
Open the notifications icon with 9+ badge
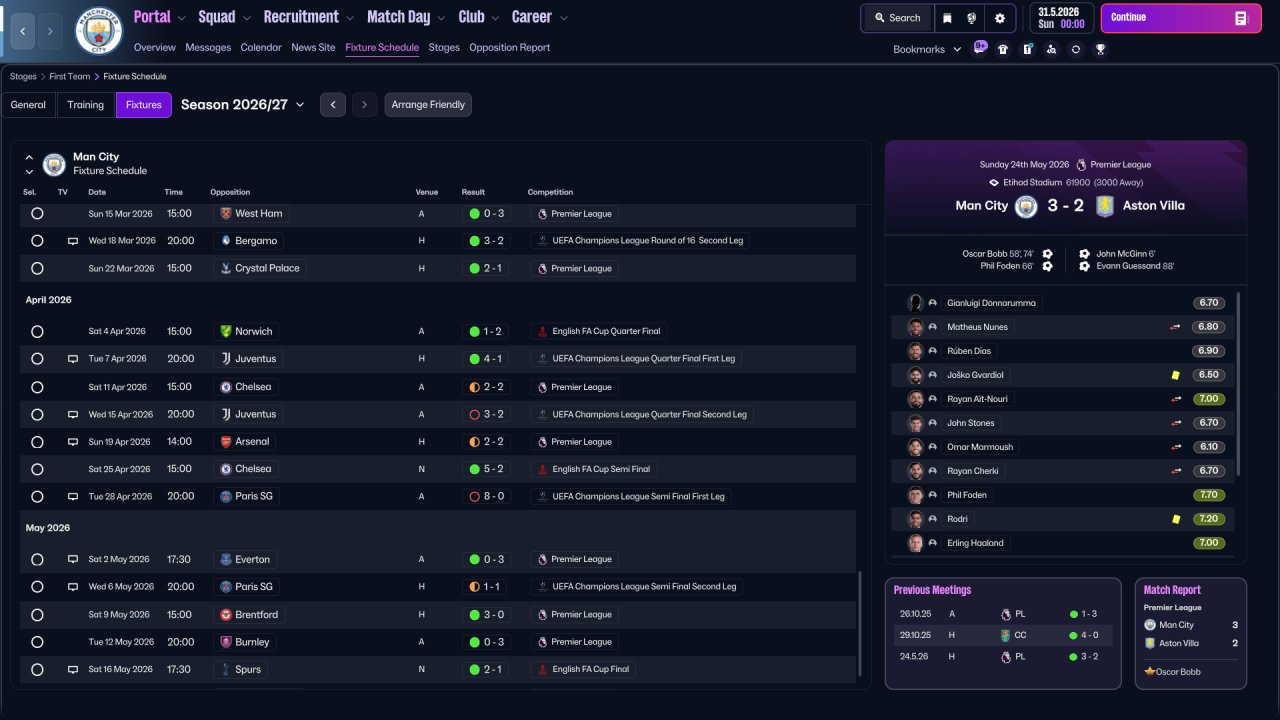click(x=980, y=48)
